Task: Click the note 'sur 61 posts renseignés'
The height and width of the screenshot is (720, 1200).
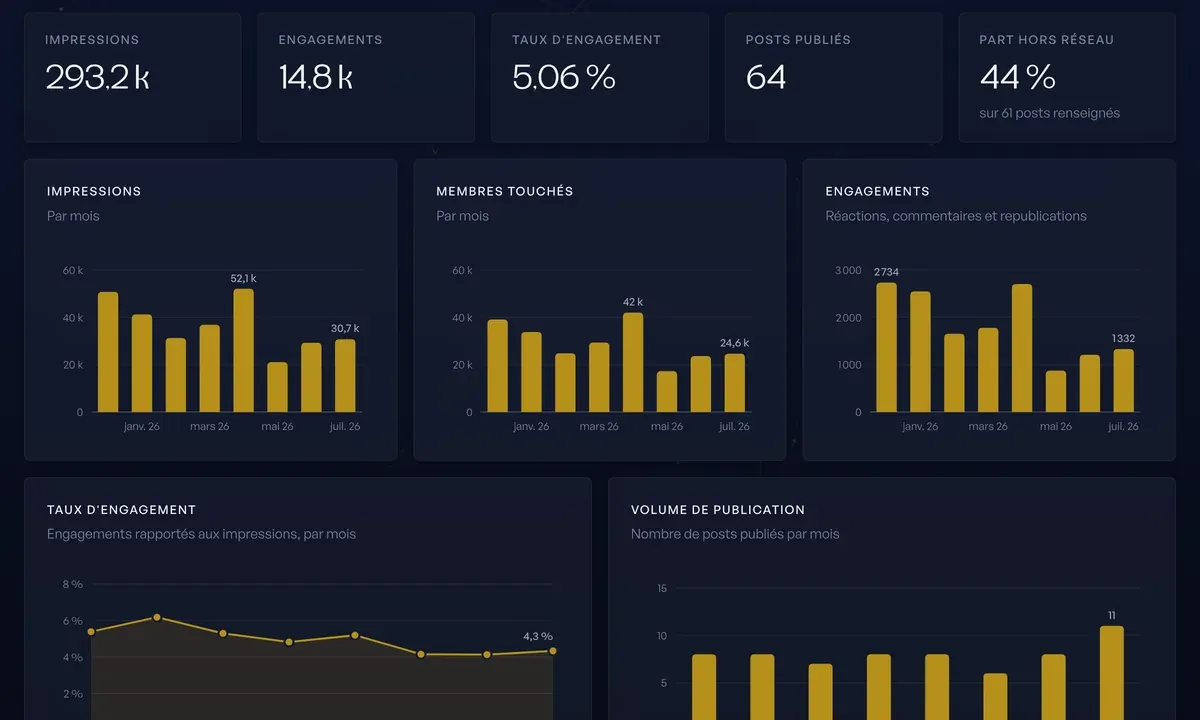Action: pos(1050,113)
